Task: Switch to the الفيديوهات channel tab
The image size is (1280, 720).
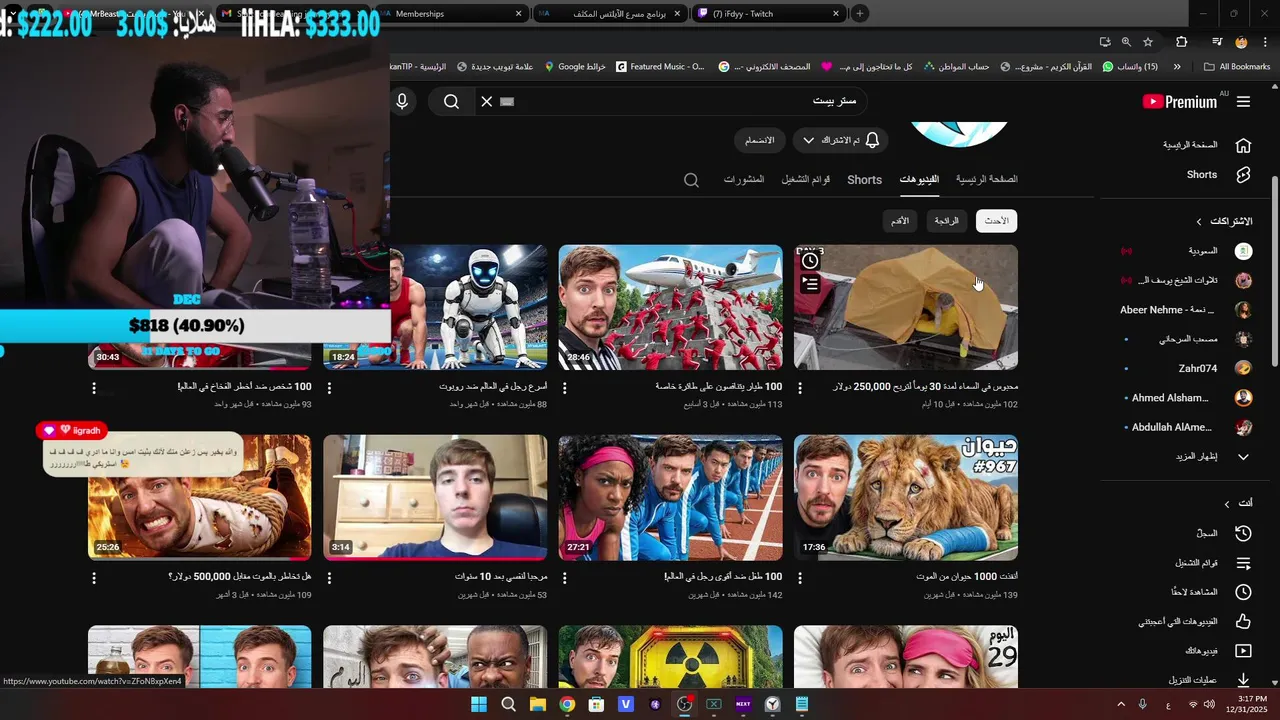Action: click(919, 179)
